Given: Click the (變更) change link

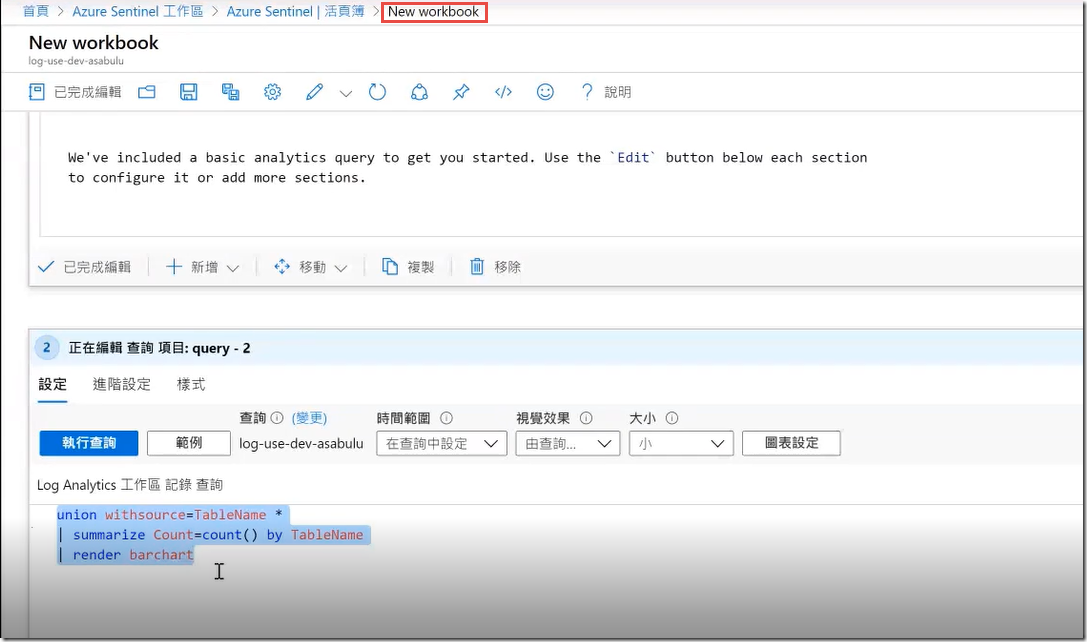Looking at the screenshot, I should click(309, 418).
